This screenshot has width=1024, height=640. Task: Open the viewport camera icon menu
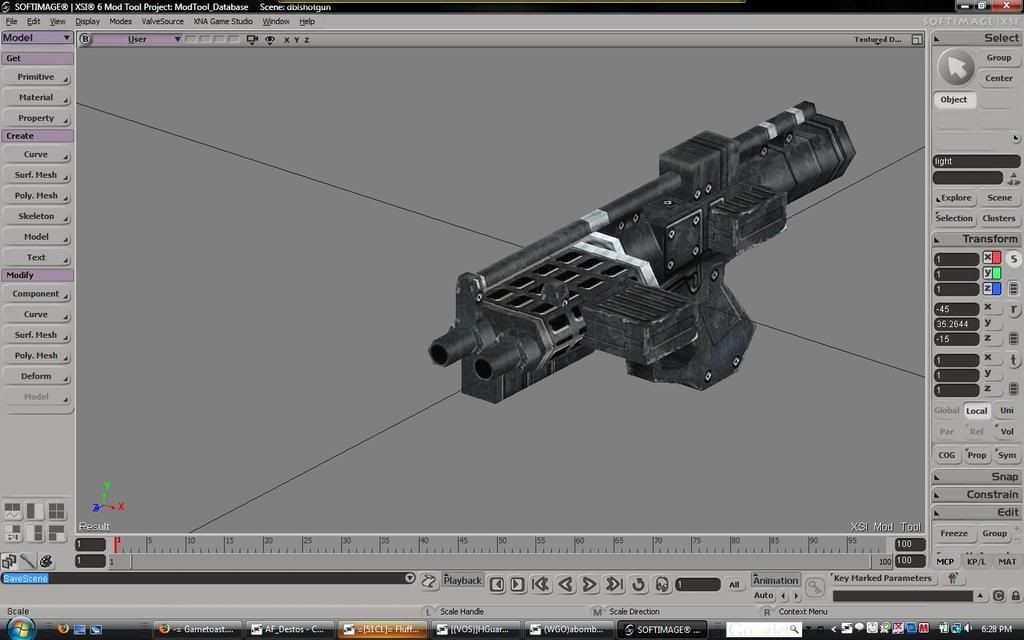click(x=252, y=39)
